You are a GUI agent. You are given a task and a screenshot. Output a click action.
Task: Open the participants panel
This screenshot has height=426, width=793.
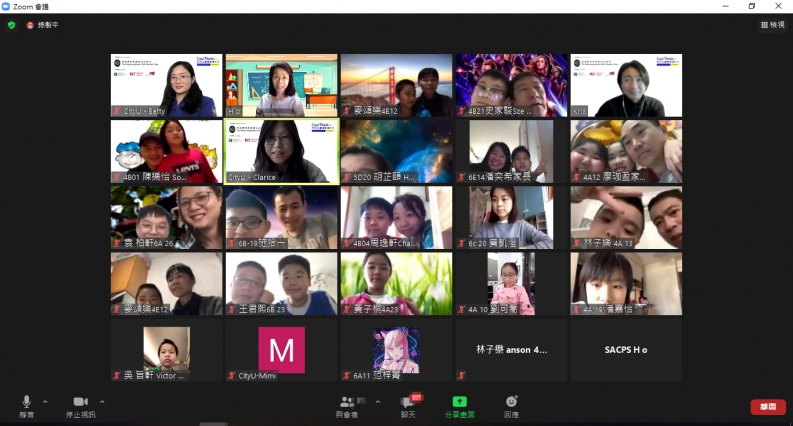pos(347,403)
